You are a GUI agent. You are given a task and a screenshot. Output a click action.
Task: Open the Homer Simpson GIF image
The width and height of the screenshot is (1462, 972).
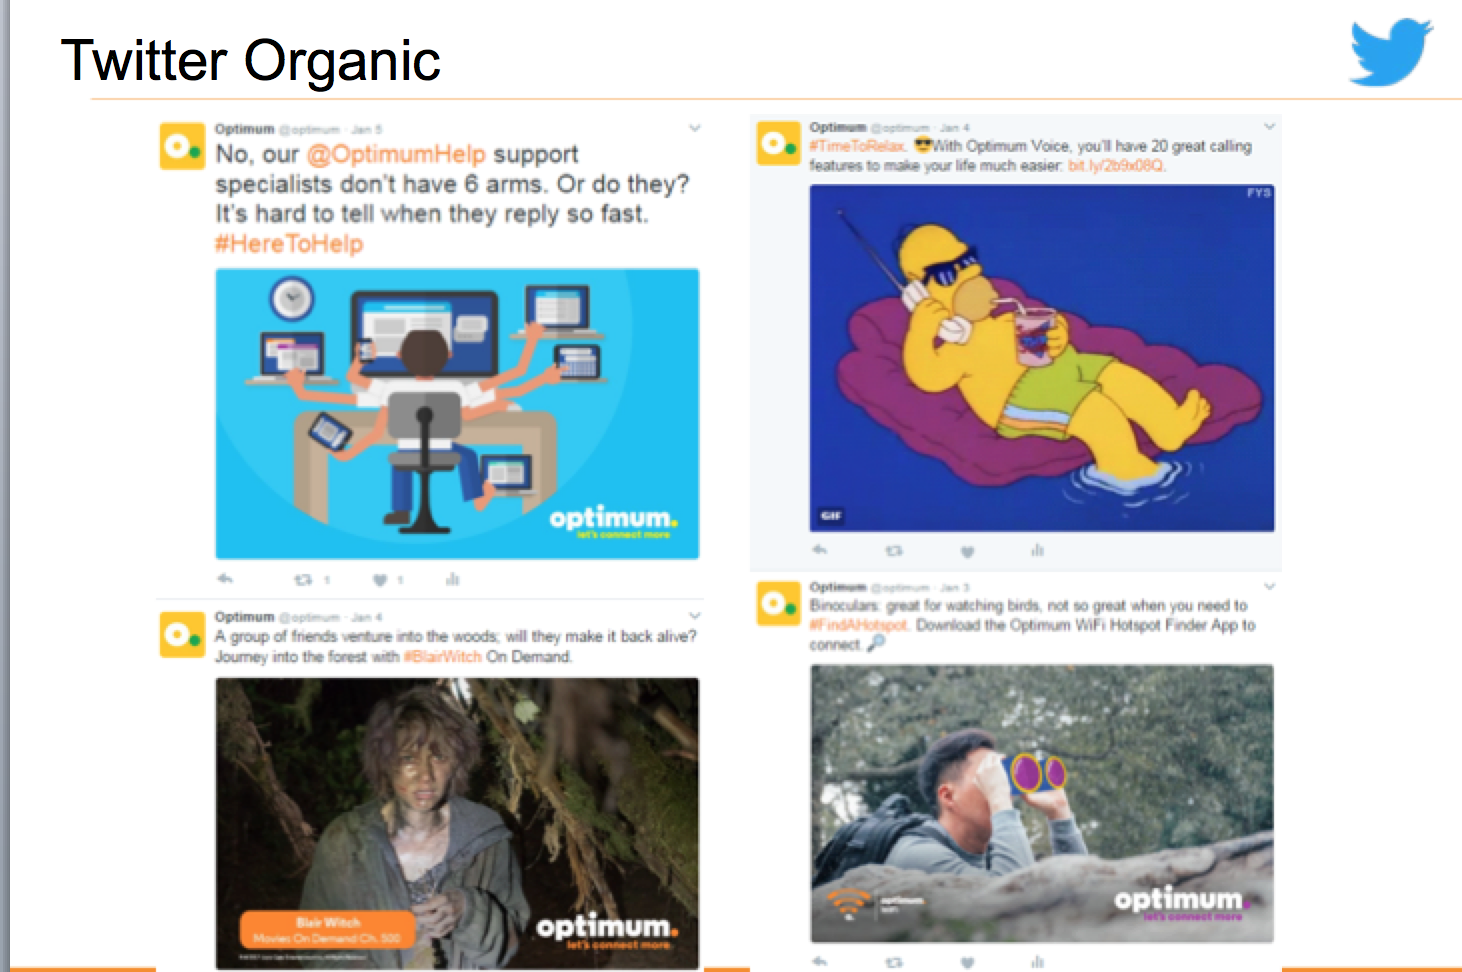[1041, 358]
